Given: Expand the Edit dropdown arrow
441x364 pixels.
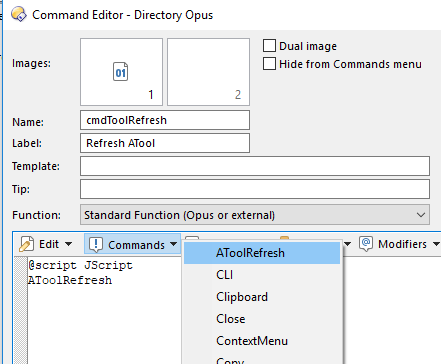Looking at the screenshot, I should 68,244.
